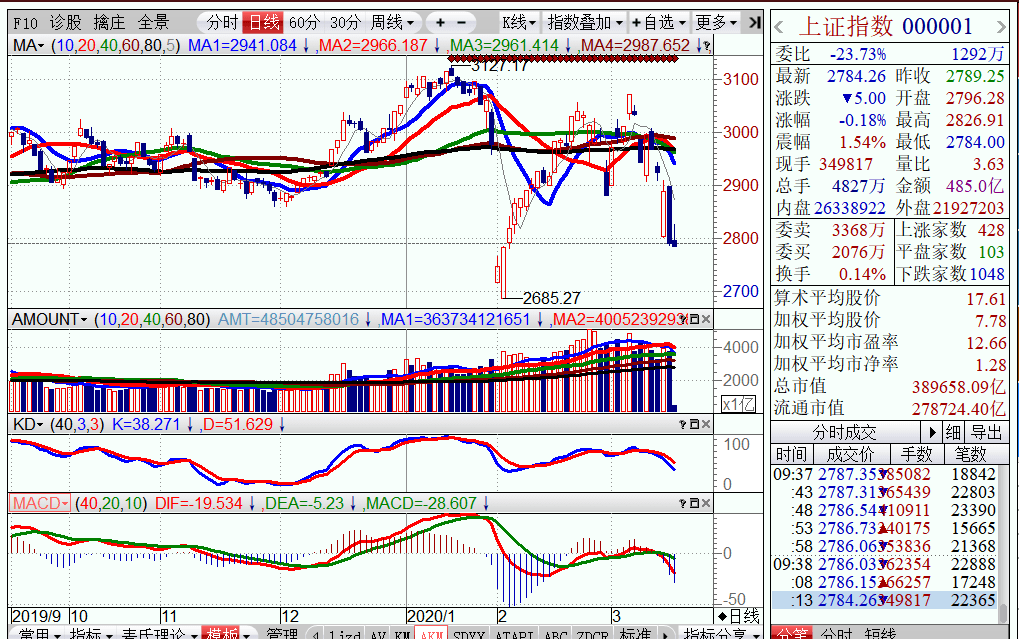Open help for the MA indicator
Image resolution: width=1019 pixels, height=639 pixels.
[706, 46]
